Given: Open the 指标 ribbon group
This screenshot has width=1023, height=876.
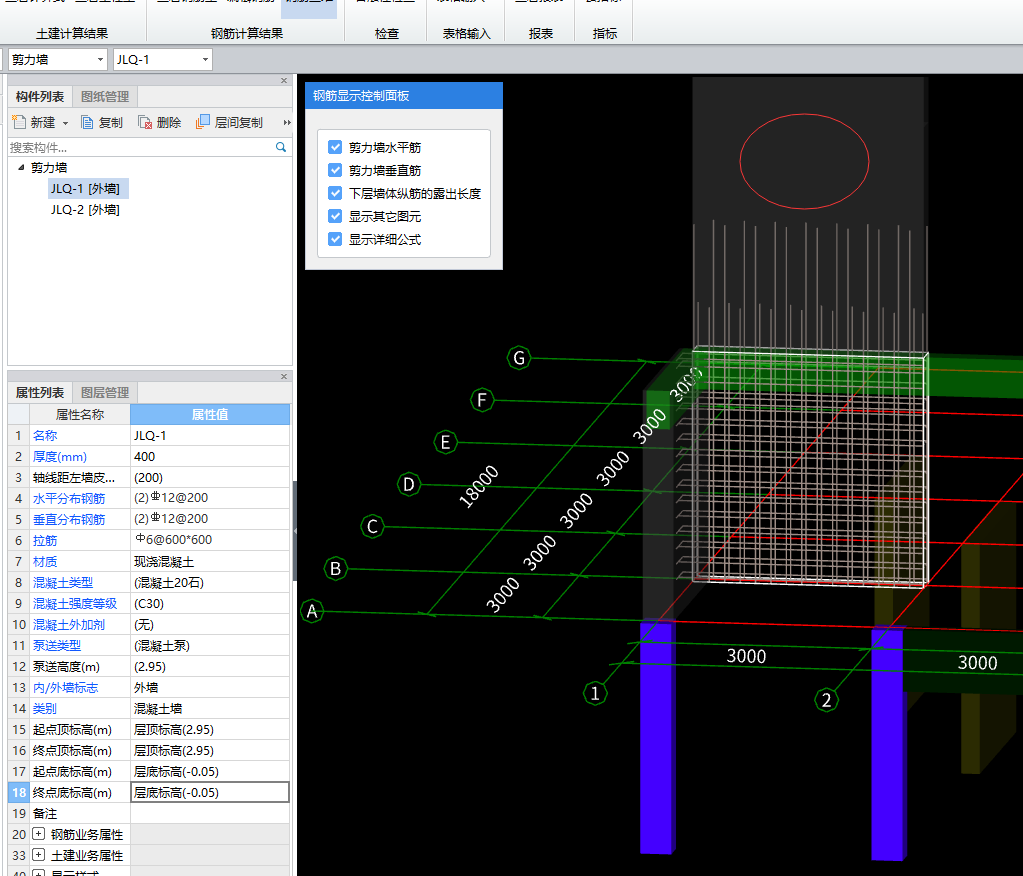Looking at the screenshot, I should (x=604, y=33).
